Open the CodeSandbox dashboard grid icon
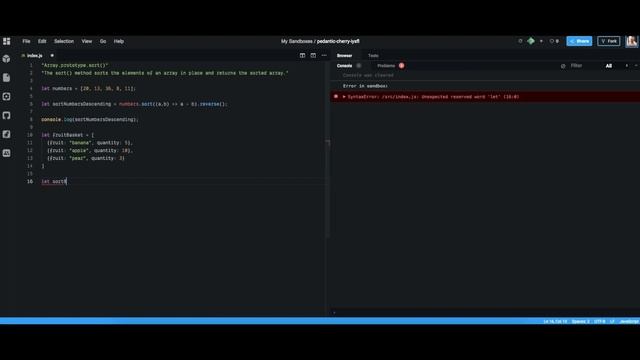Image resolution: width=640 pixels, height=360 pixels. [x=7, y=41]
